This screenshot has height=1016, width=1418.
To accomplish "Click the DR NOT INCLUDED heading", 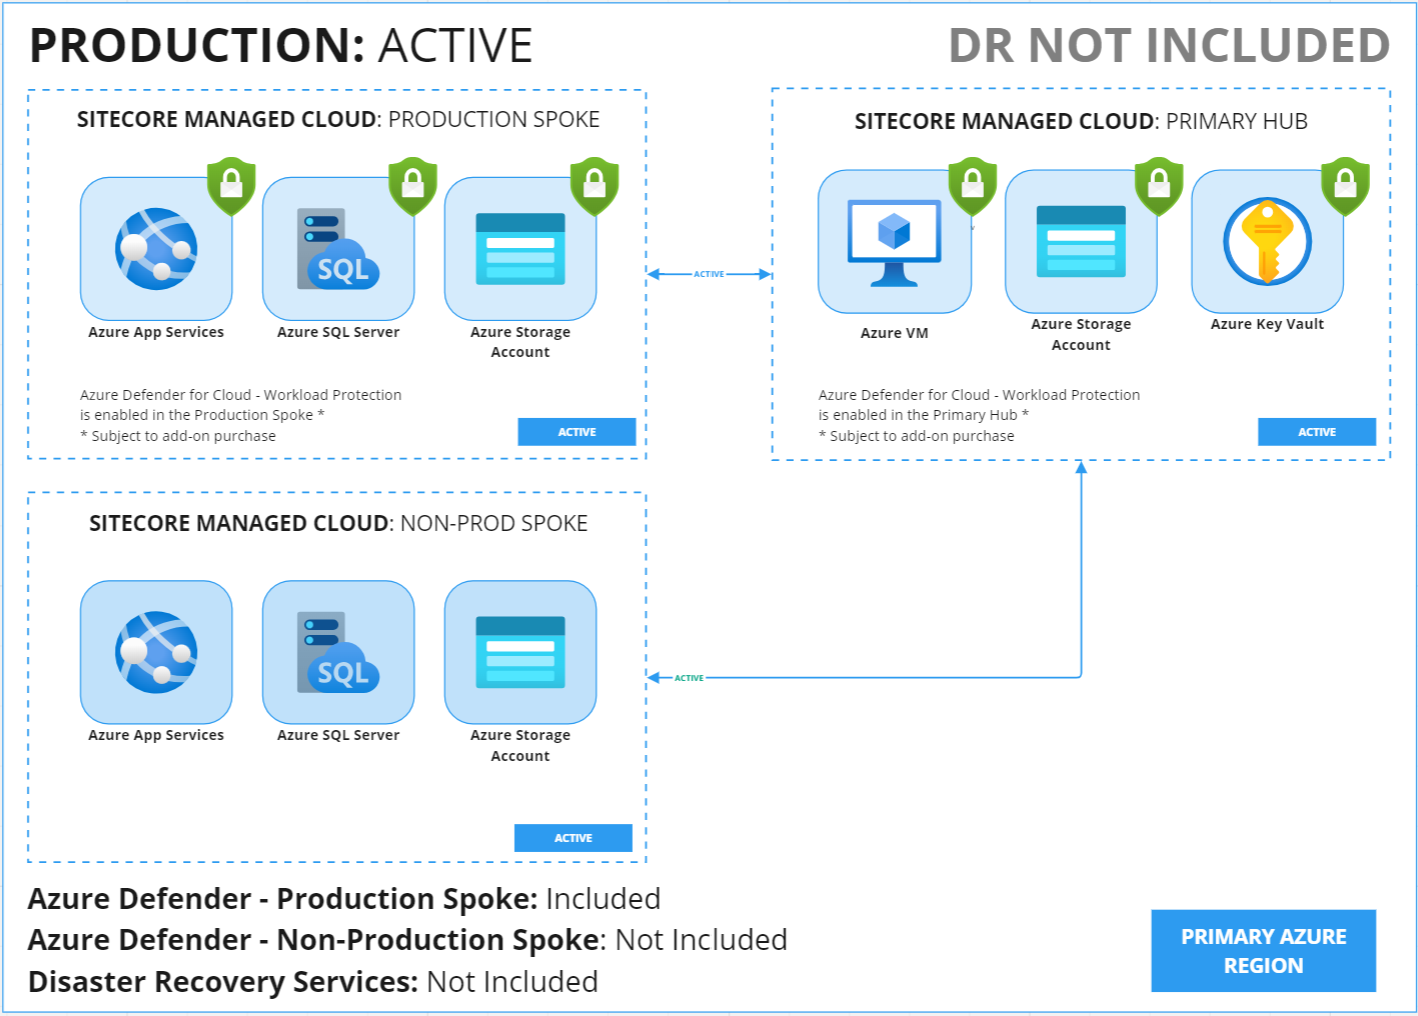I will [x=1169, y=46].
